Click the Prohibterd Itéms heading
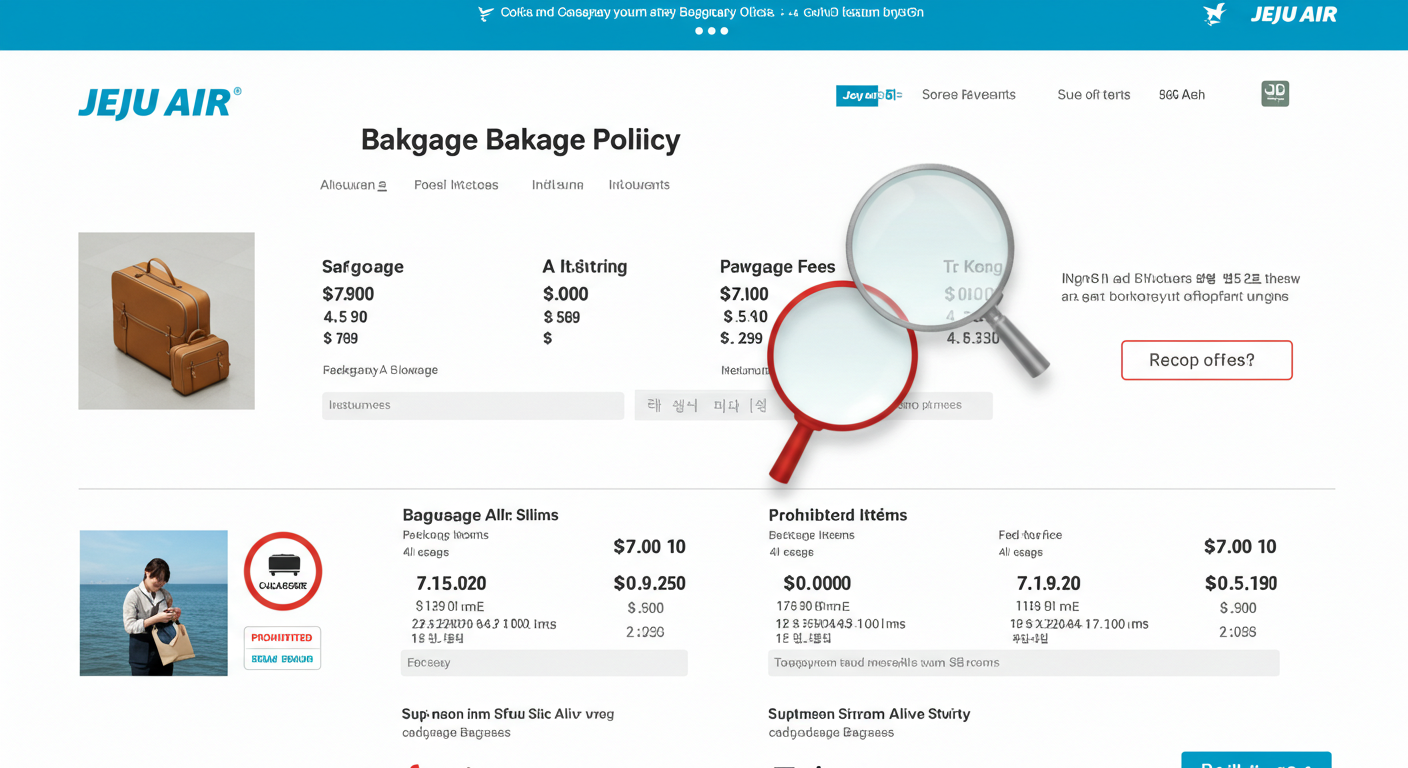The height and width of the screenshot is (768, 1408). [x=837, y=515]
